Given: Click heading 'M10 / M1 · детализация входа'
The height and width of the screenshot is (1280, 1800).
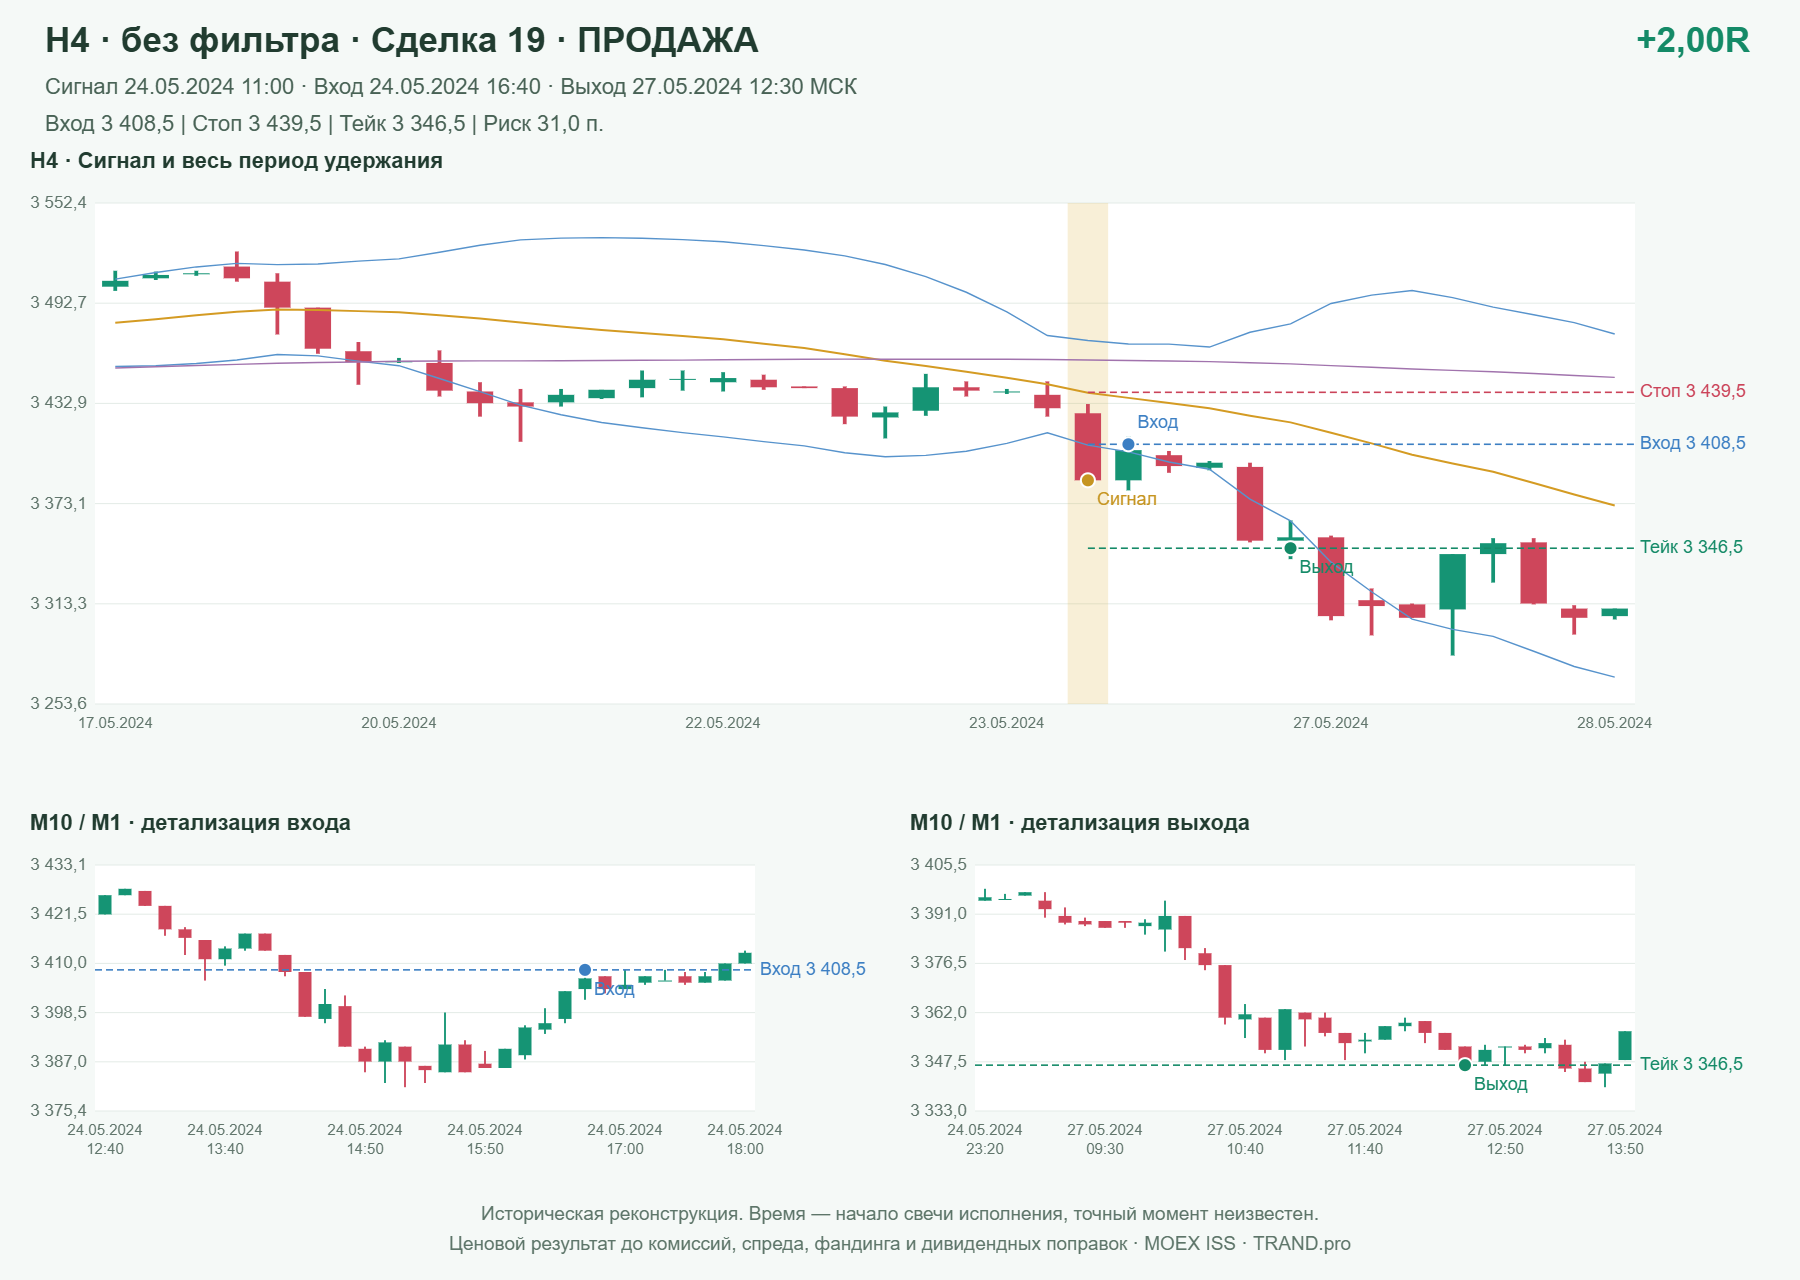Looking at the screenshot, I should click(190, 823).
